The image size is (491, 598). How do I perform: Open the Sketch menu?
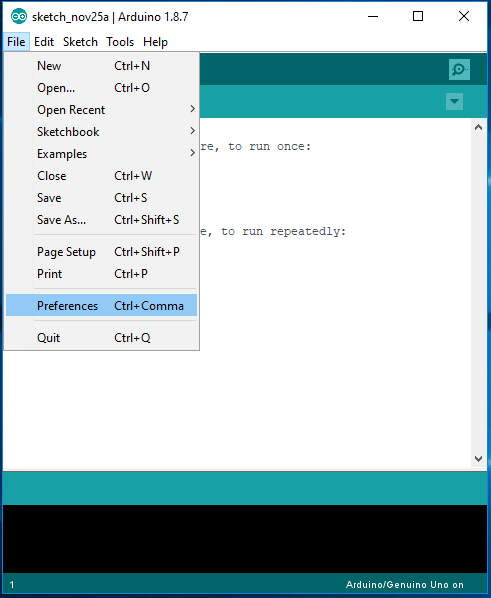pos(80,42)
